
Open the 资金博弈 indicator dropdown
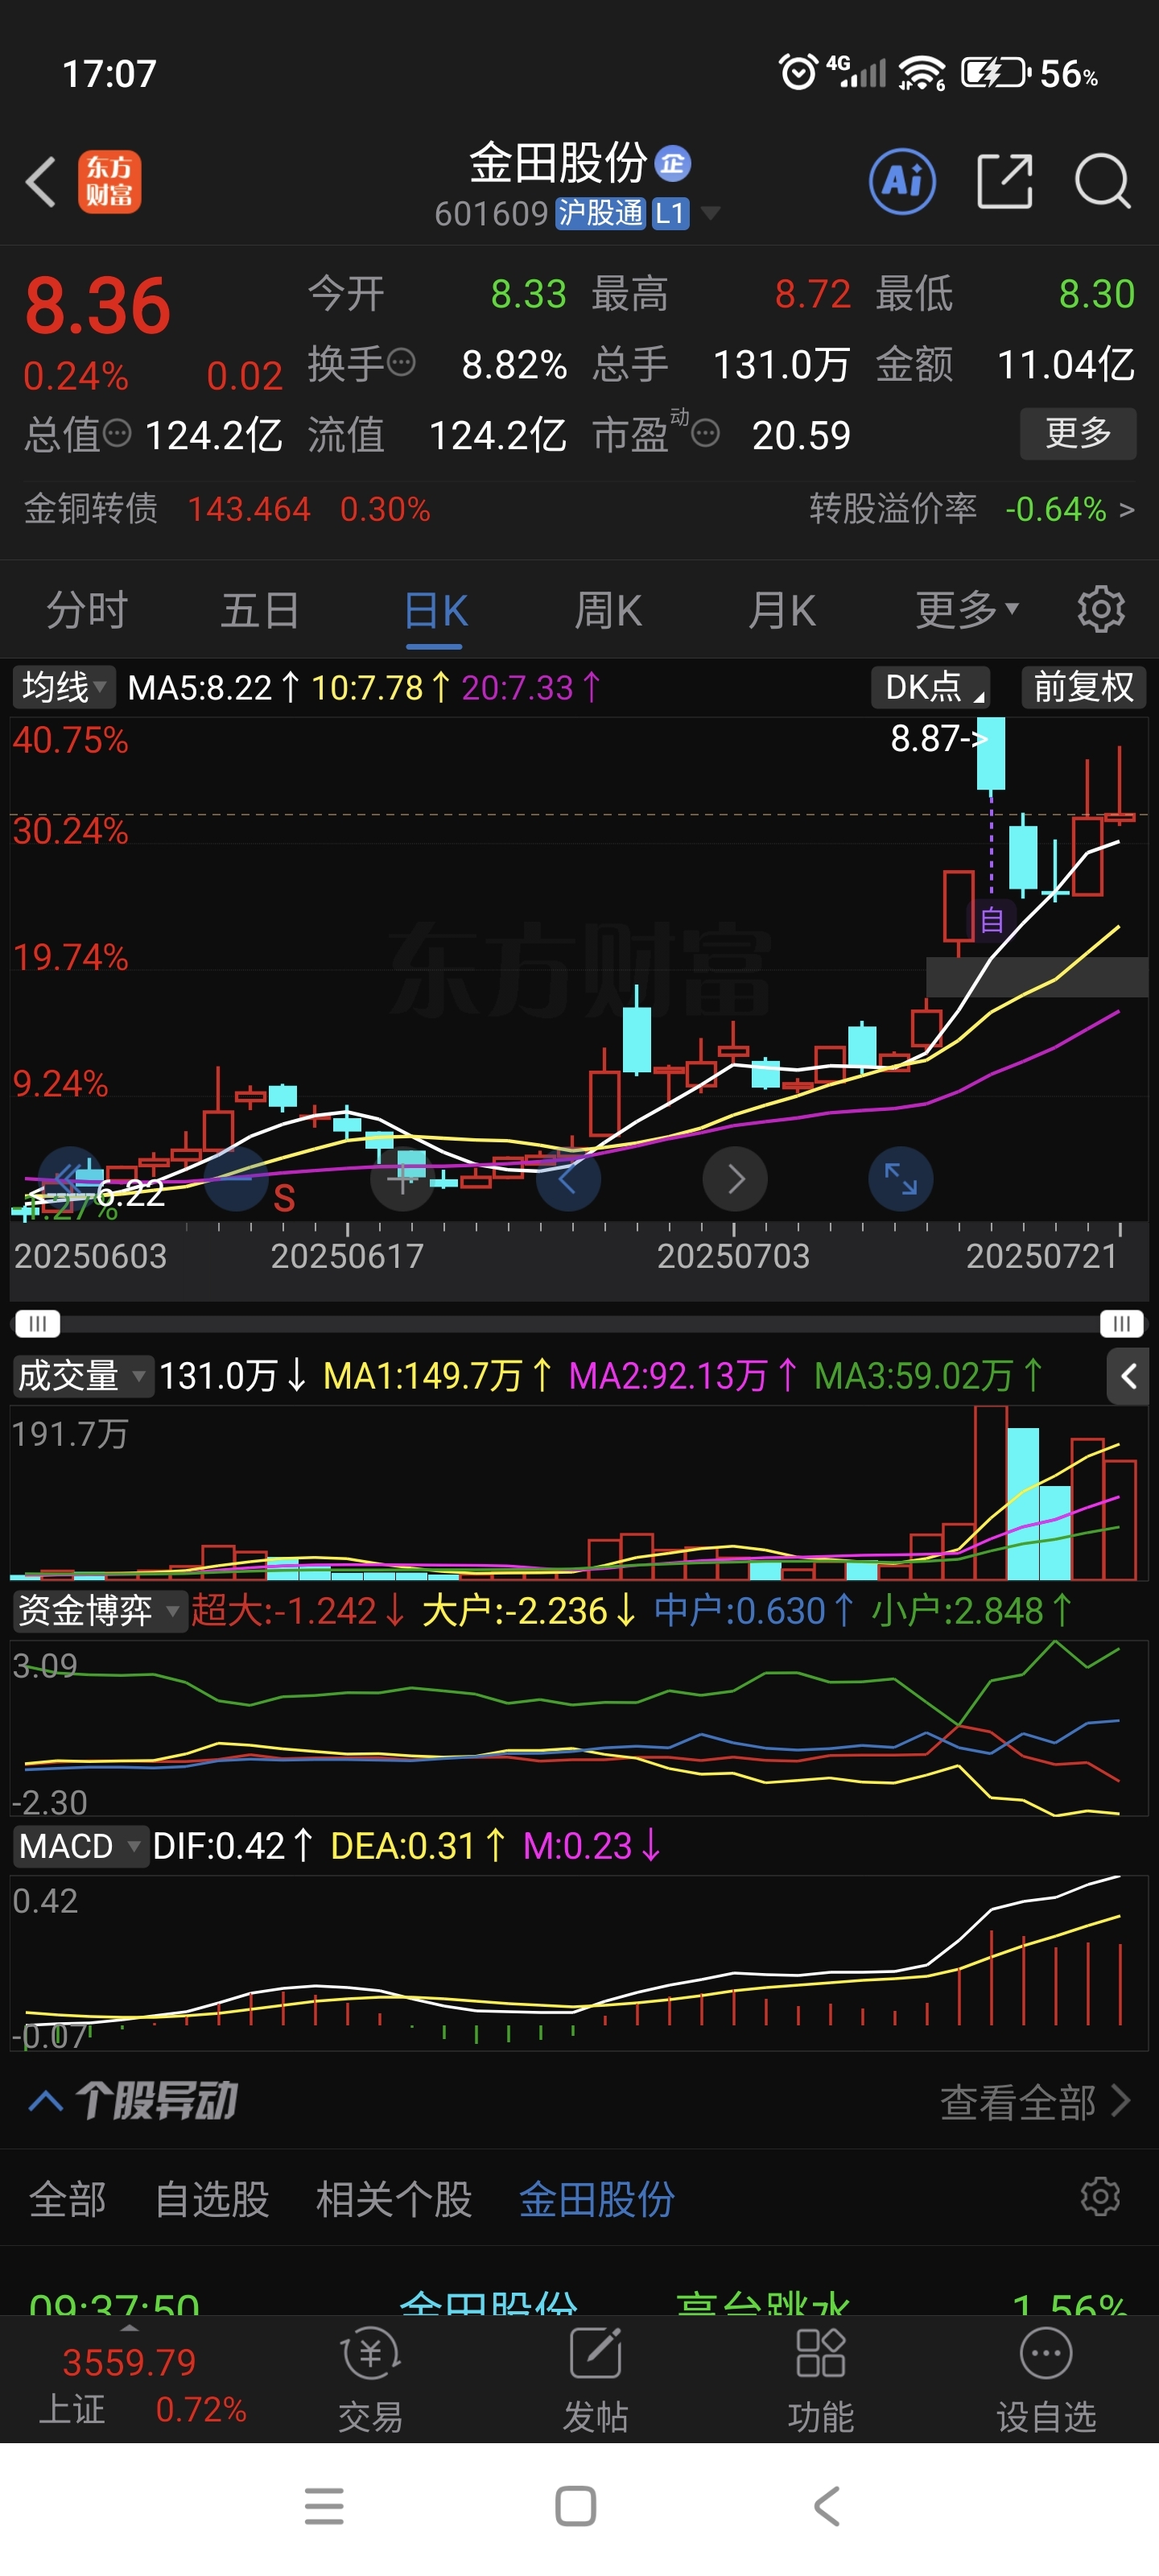pyautogui.click(x=99, y=1611)
